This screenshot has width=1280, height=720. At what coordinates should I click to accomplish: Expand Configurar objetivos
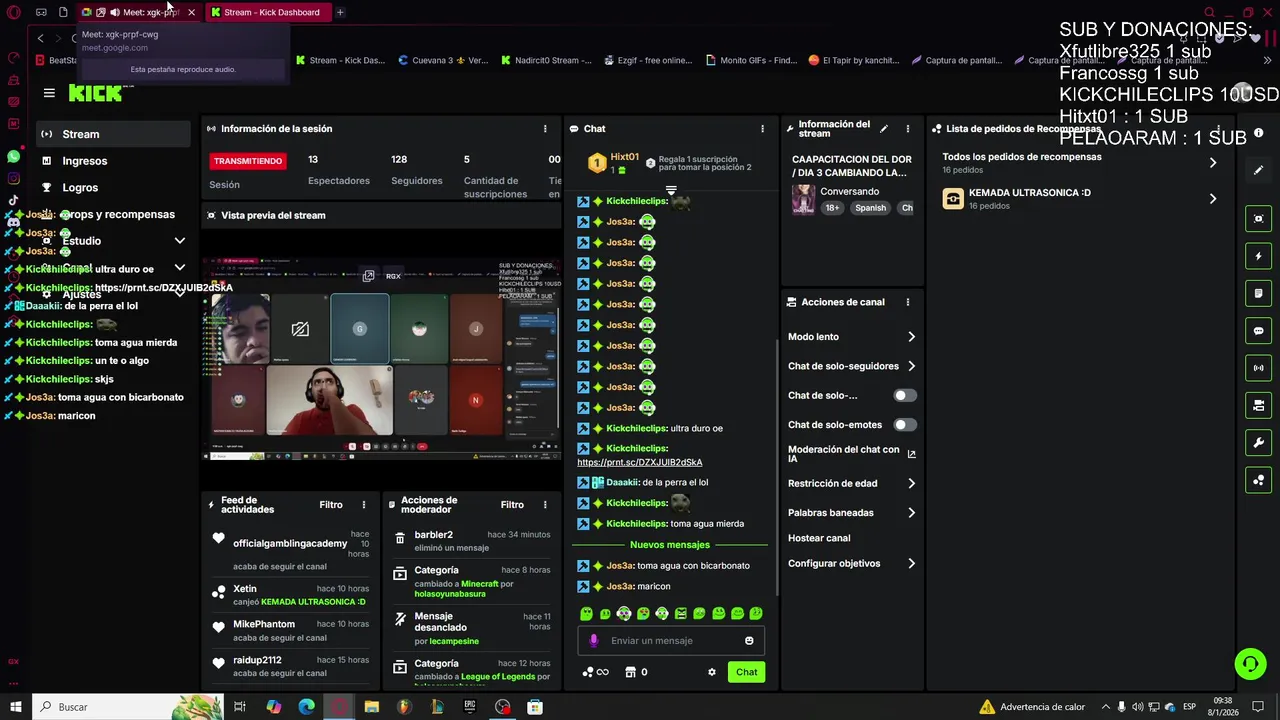(852, 564)
